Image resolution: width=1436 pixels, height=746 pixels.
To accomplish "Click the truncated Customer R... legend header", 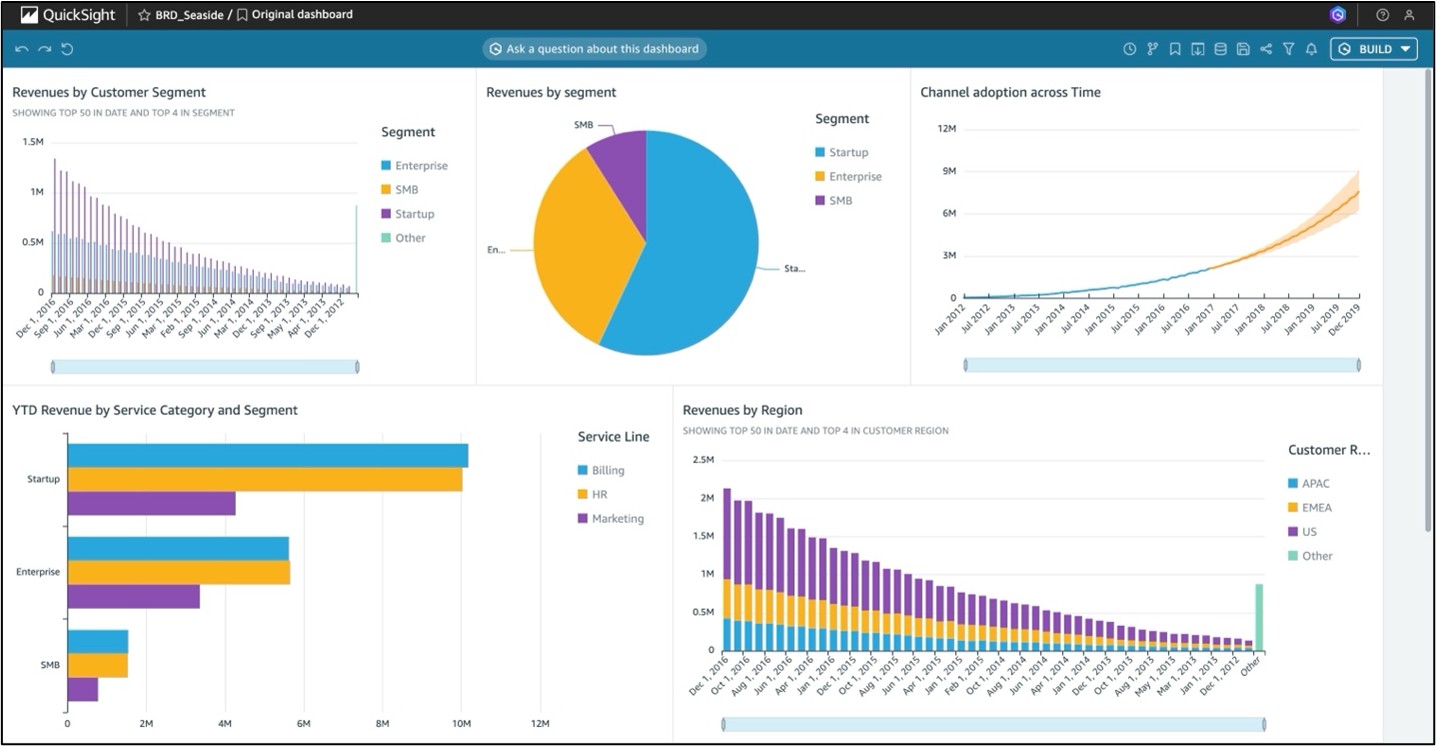I will click(x=1329, y=450).
